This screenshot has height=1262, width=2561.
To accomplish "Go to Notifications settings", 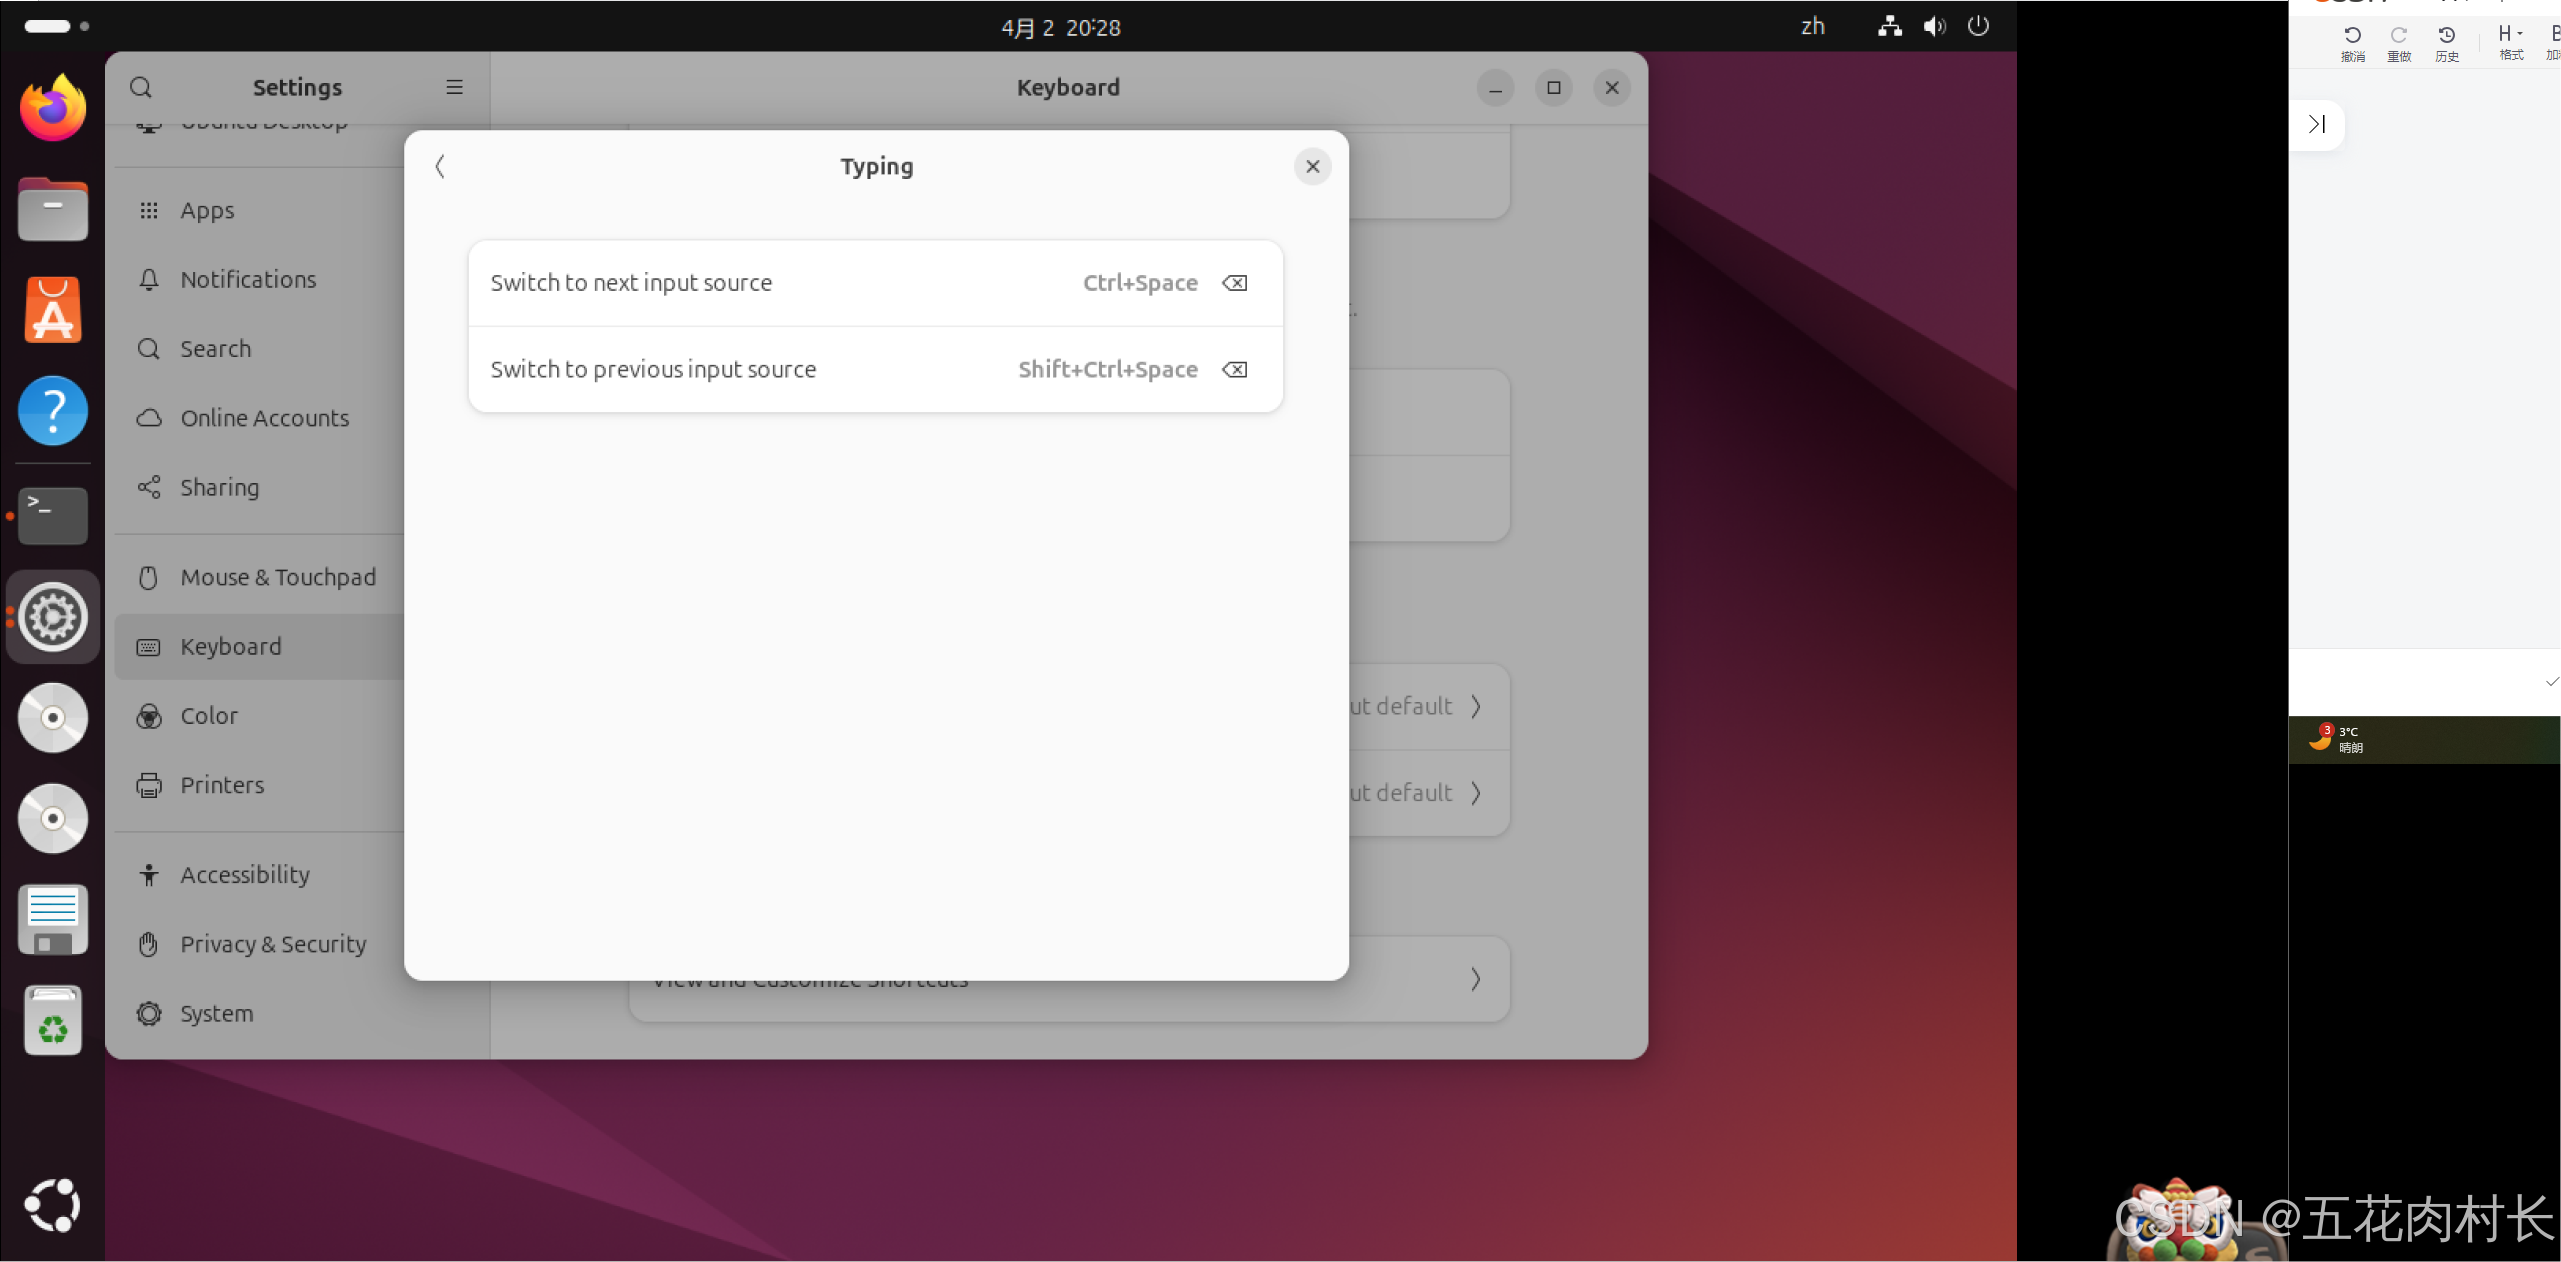I will point(248,280).
